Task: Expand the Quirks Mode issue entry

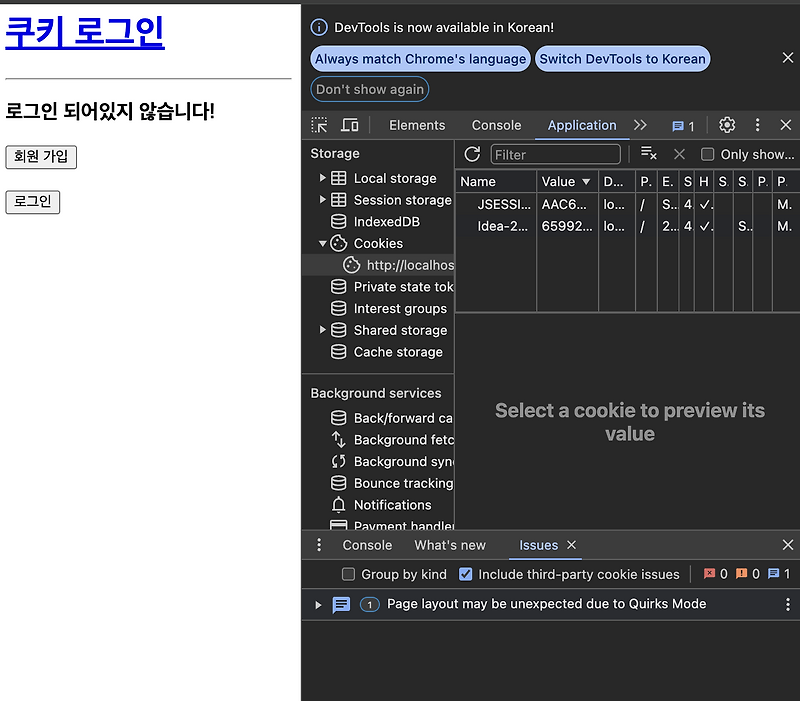Action: coord(318,604)
